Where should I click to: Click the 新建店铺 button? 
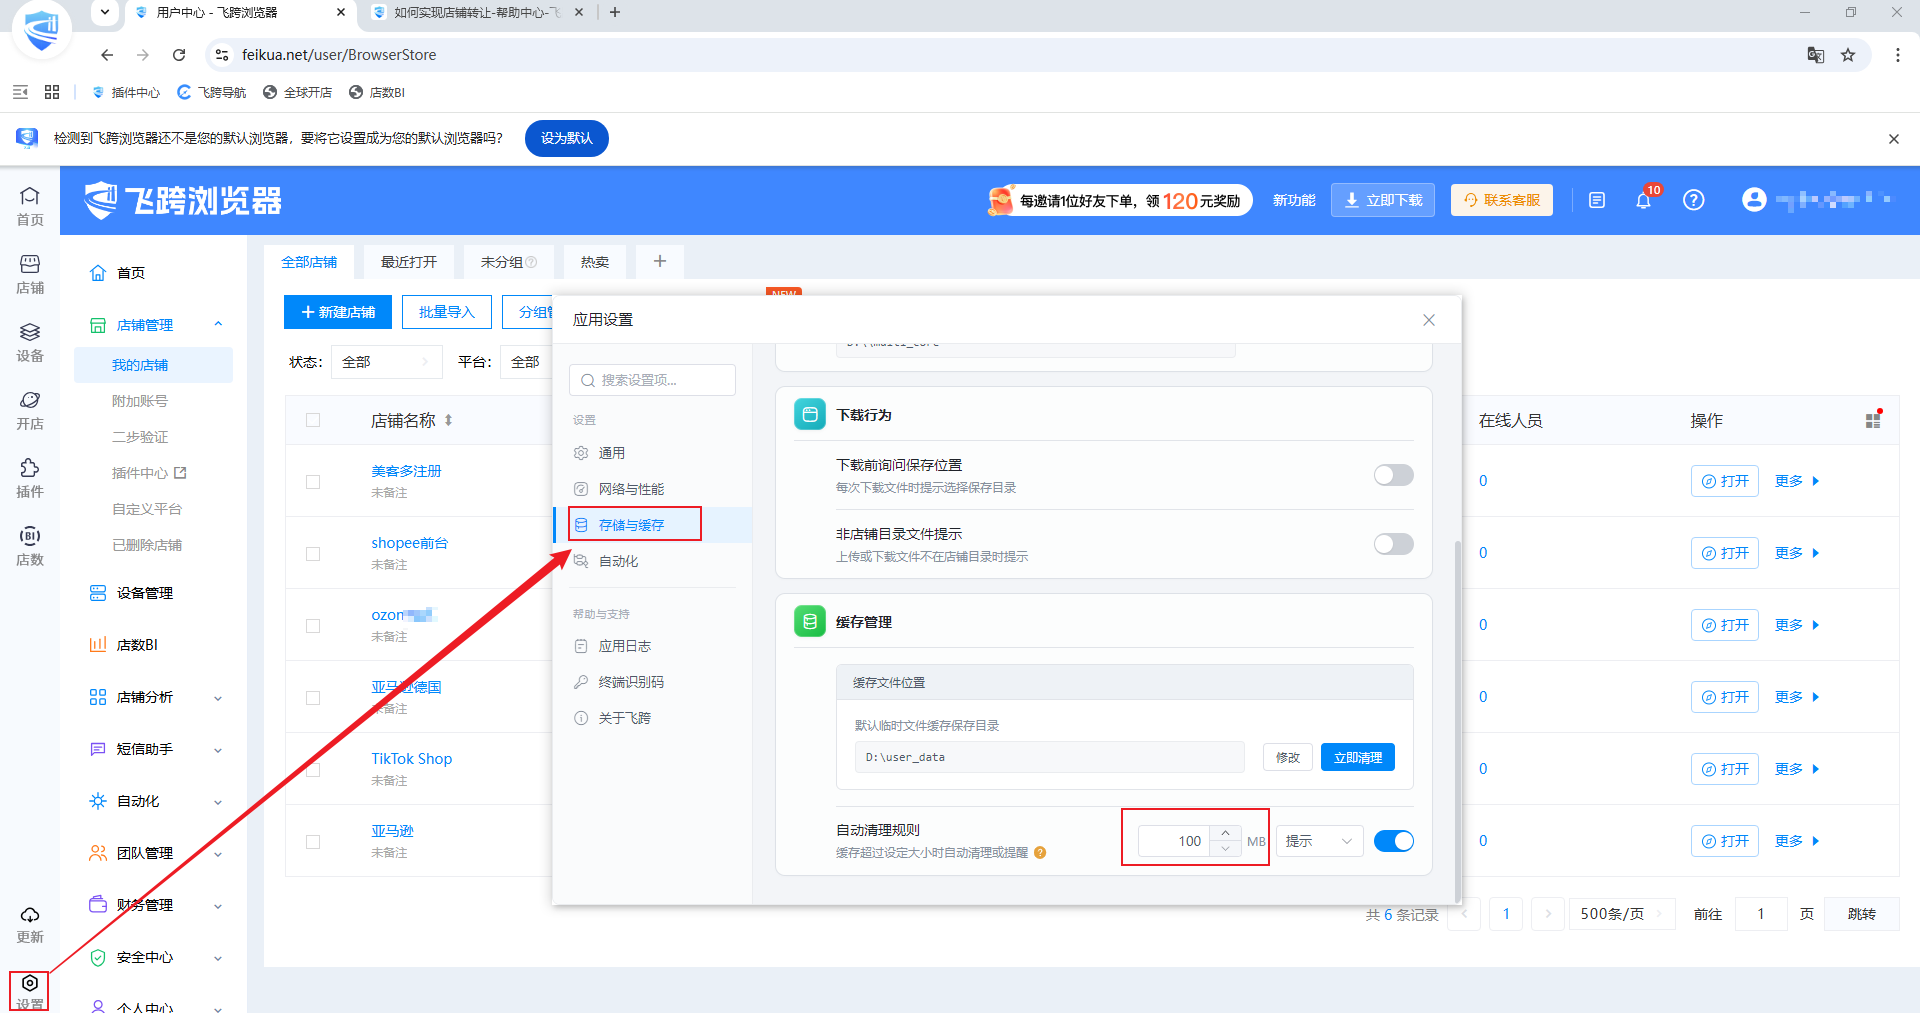coord(338,312)
